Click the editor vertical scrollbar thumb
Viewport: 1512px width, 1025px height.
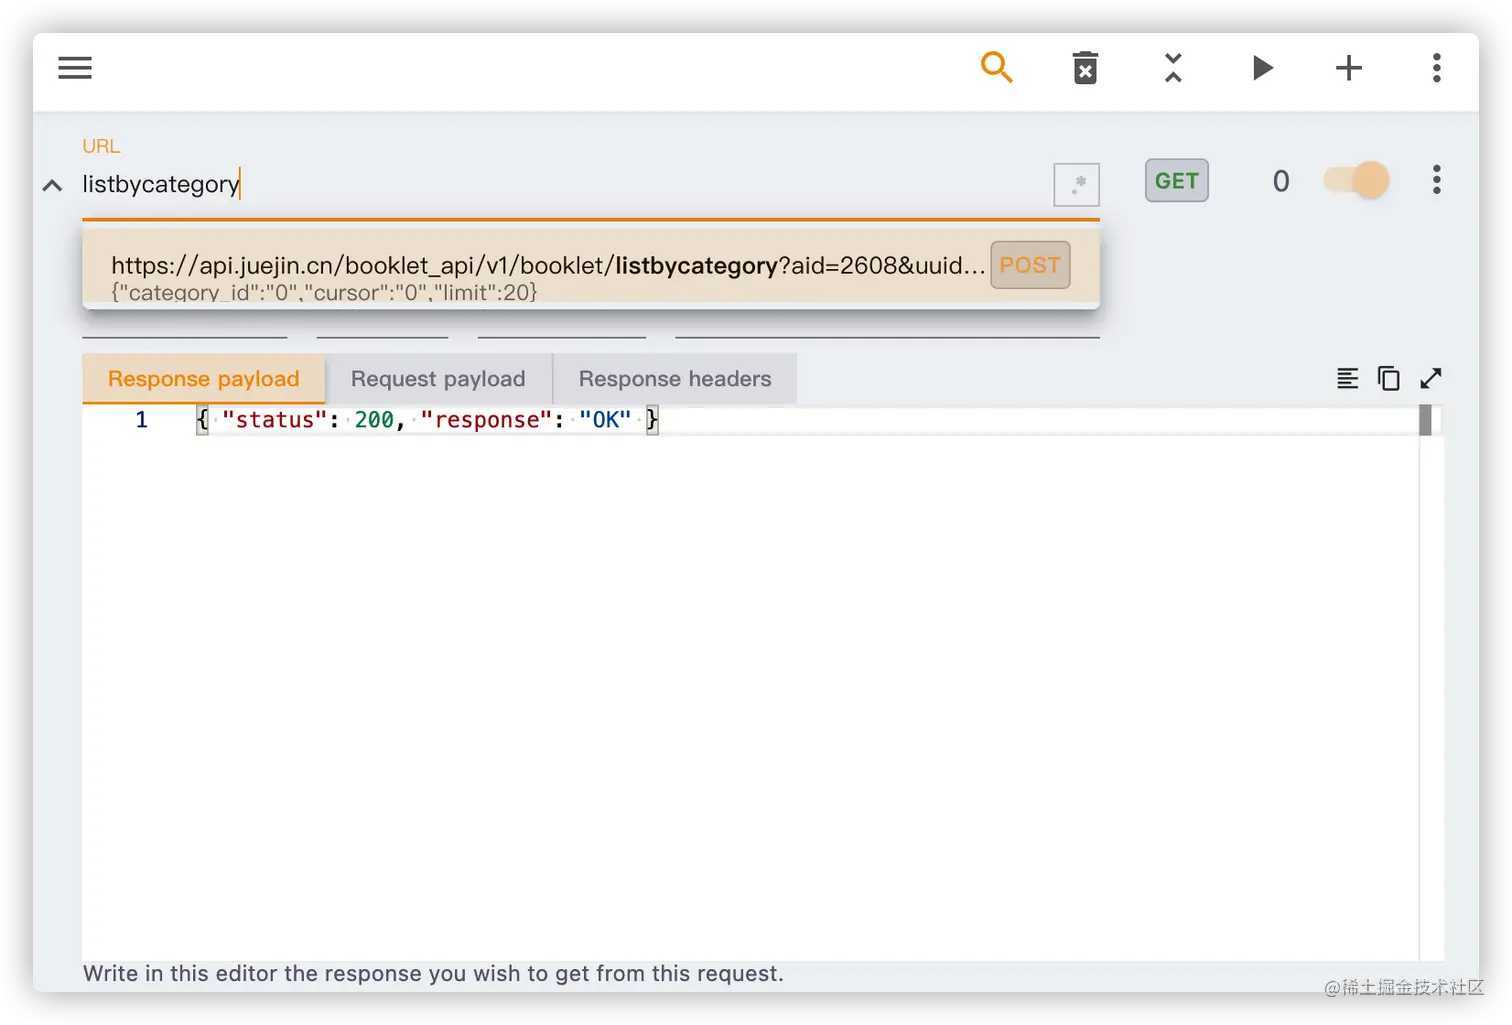[1425, 420]
